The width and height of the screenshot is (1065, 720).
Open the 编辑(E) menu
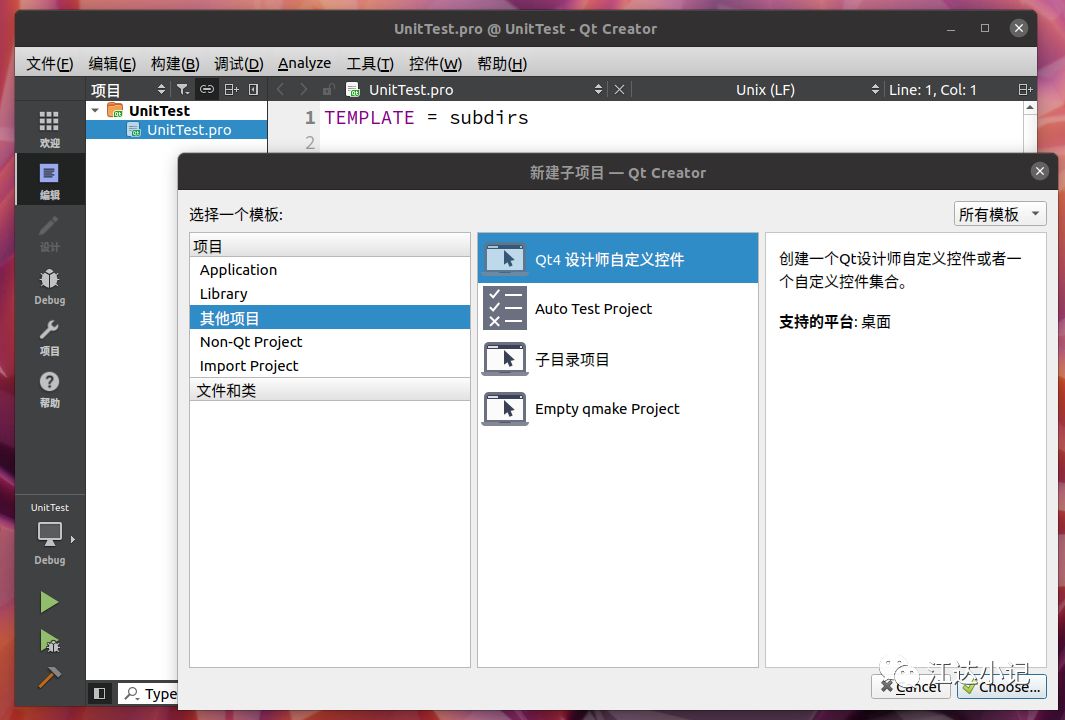(112, 63)
